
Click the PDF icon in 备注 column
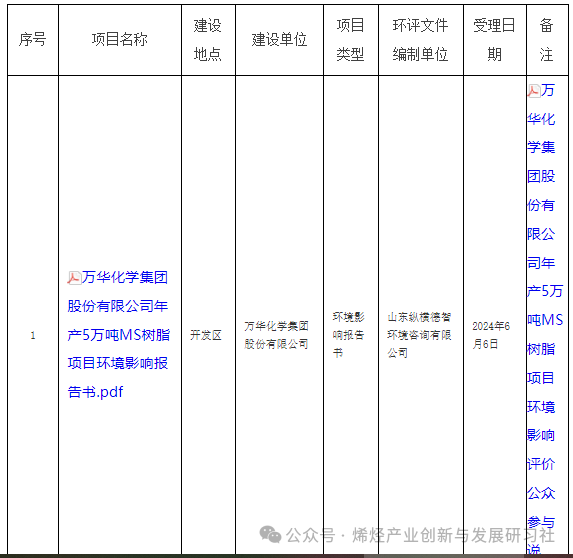coord(534,91)
